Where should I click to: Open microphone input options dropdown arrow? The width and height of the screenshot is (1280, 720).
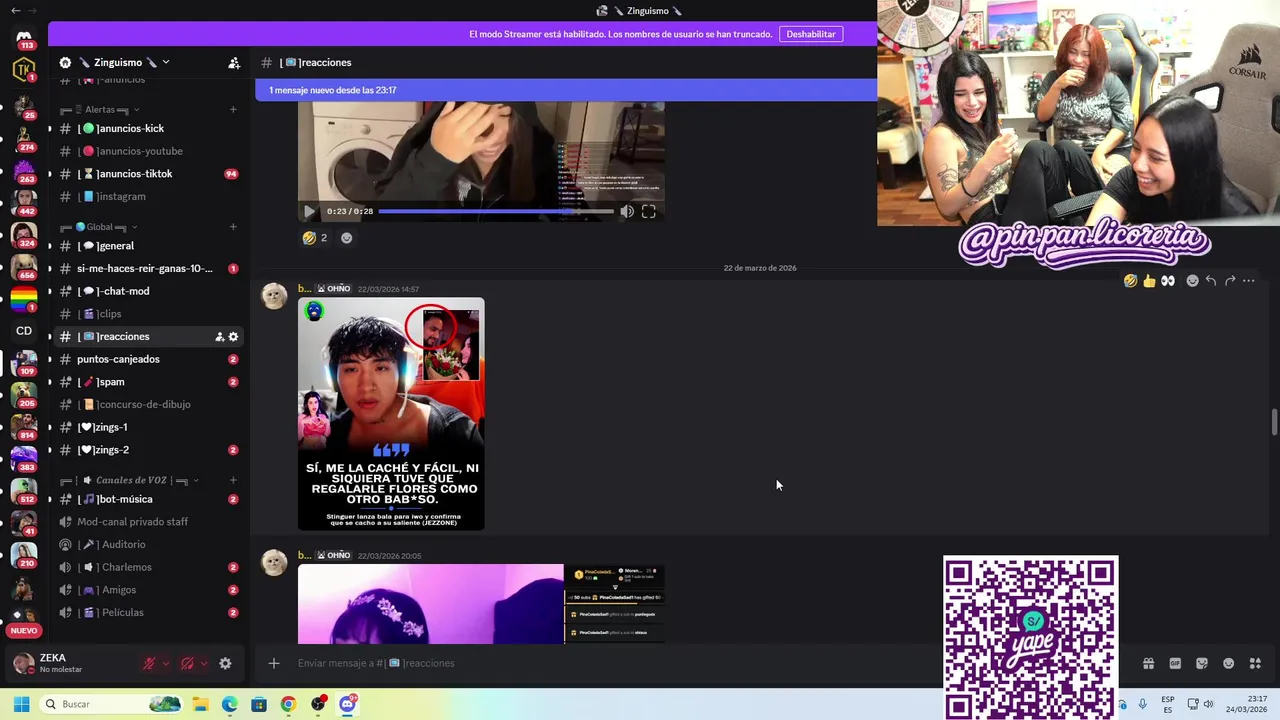166,663
